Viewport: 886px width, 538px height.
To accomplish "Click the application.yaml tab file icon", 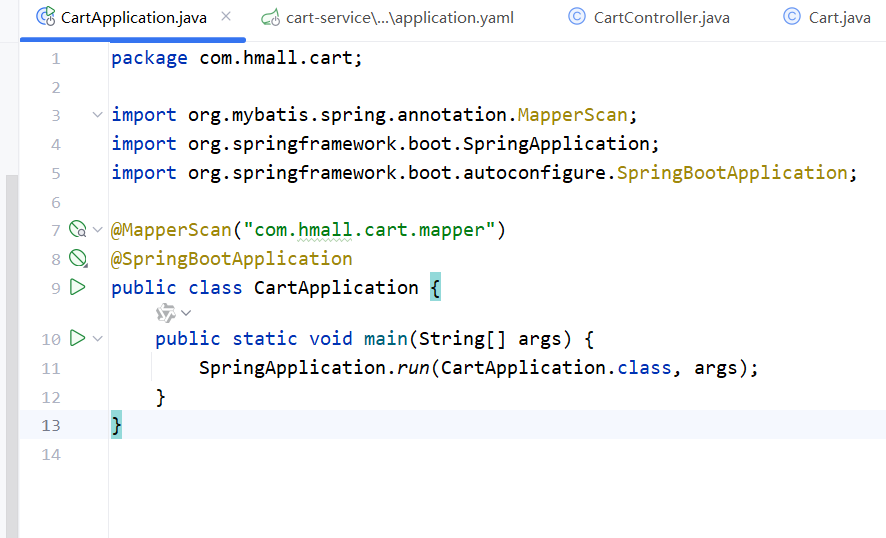I will click(x=271, y=18).
